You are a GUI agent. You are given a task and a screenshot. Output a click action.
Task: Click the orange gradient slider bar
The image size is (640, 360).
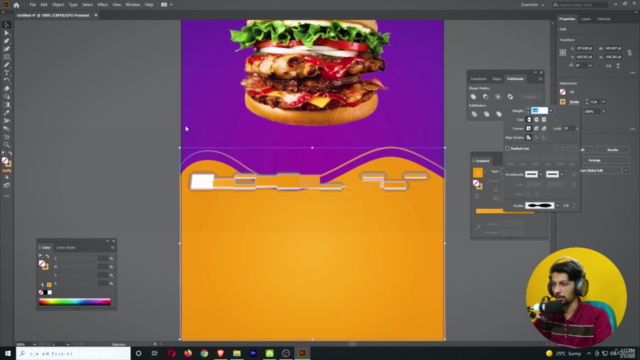coord(505,211)
